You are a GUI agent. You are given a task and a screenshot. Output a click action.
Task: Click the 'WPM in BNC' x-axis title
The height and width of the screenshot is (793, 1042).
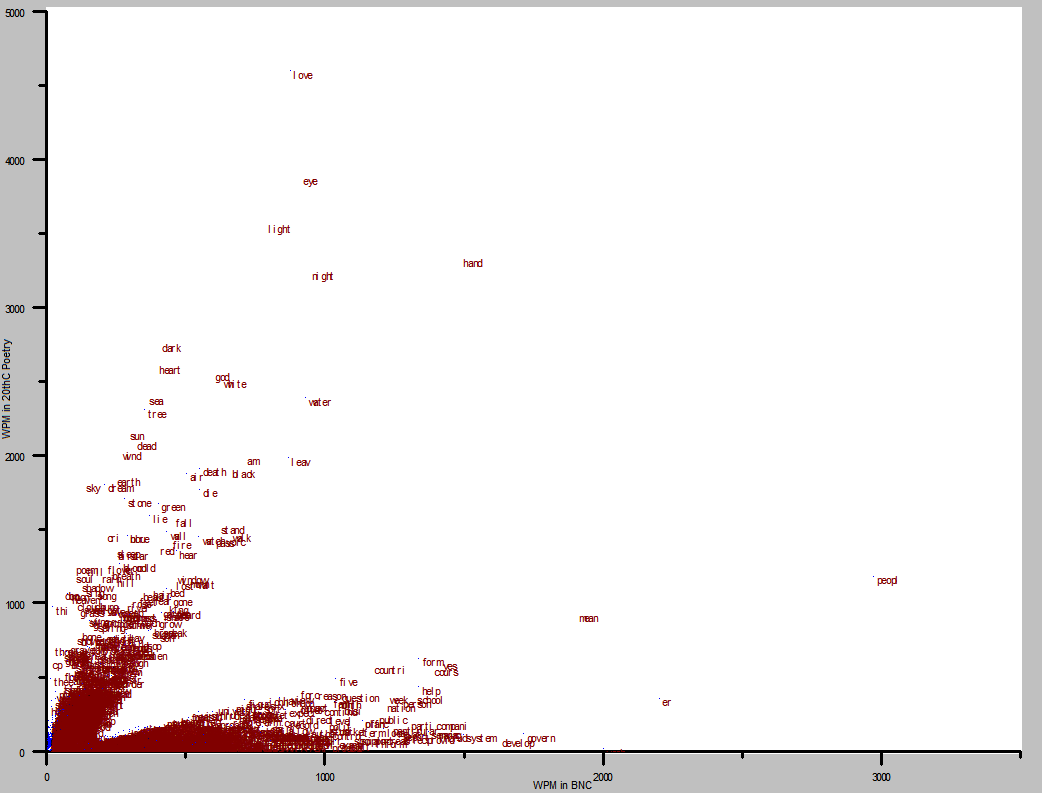pos(563,784)
